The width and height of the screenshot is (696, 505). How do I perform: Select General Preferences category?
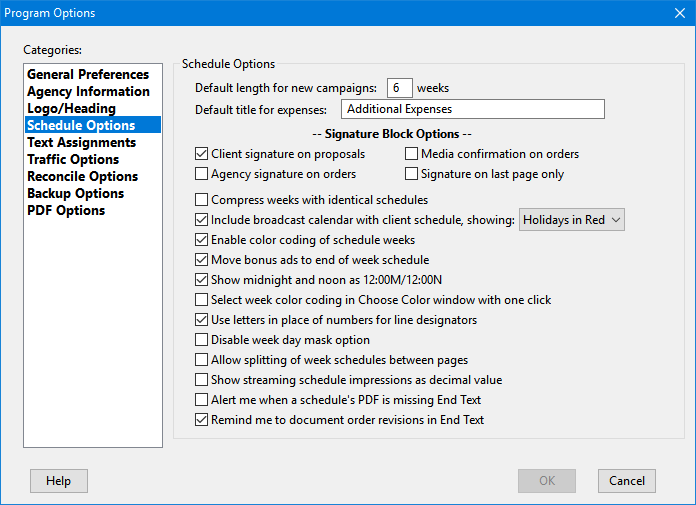(x=88, y=75)
